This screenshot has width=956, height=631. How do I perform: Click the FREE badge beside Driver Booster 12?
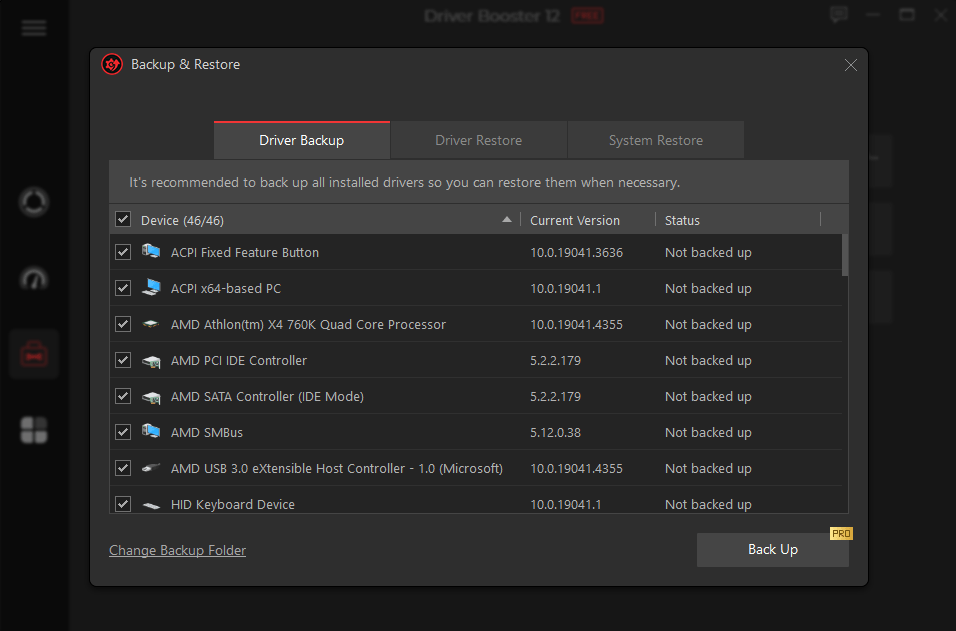point(587,15)
